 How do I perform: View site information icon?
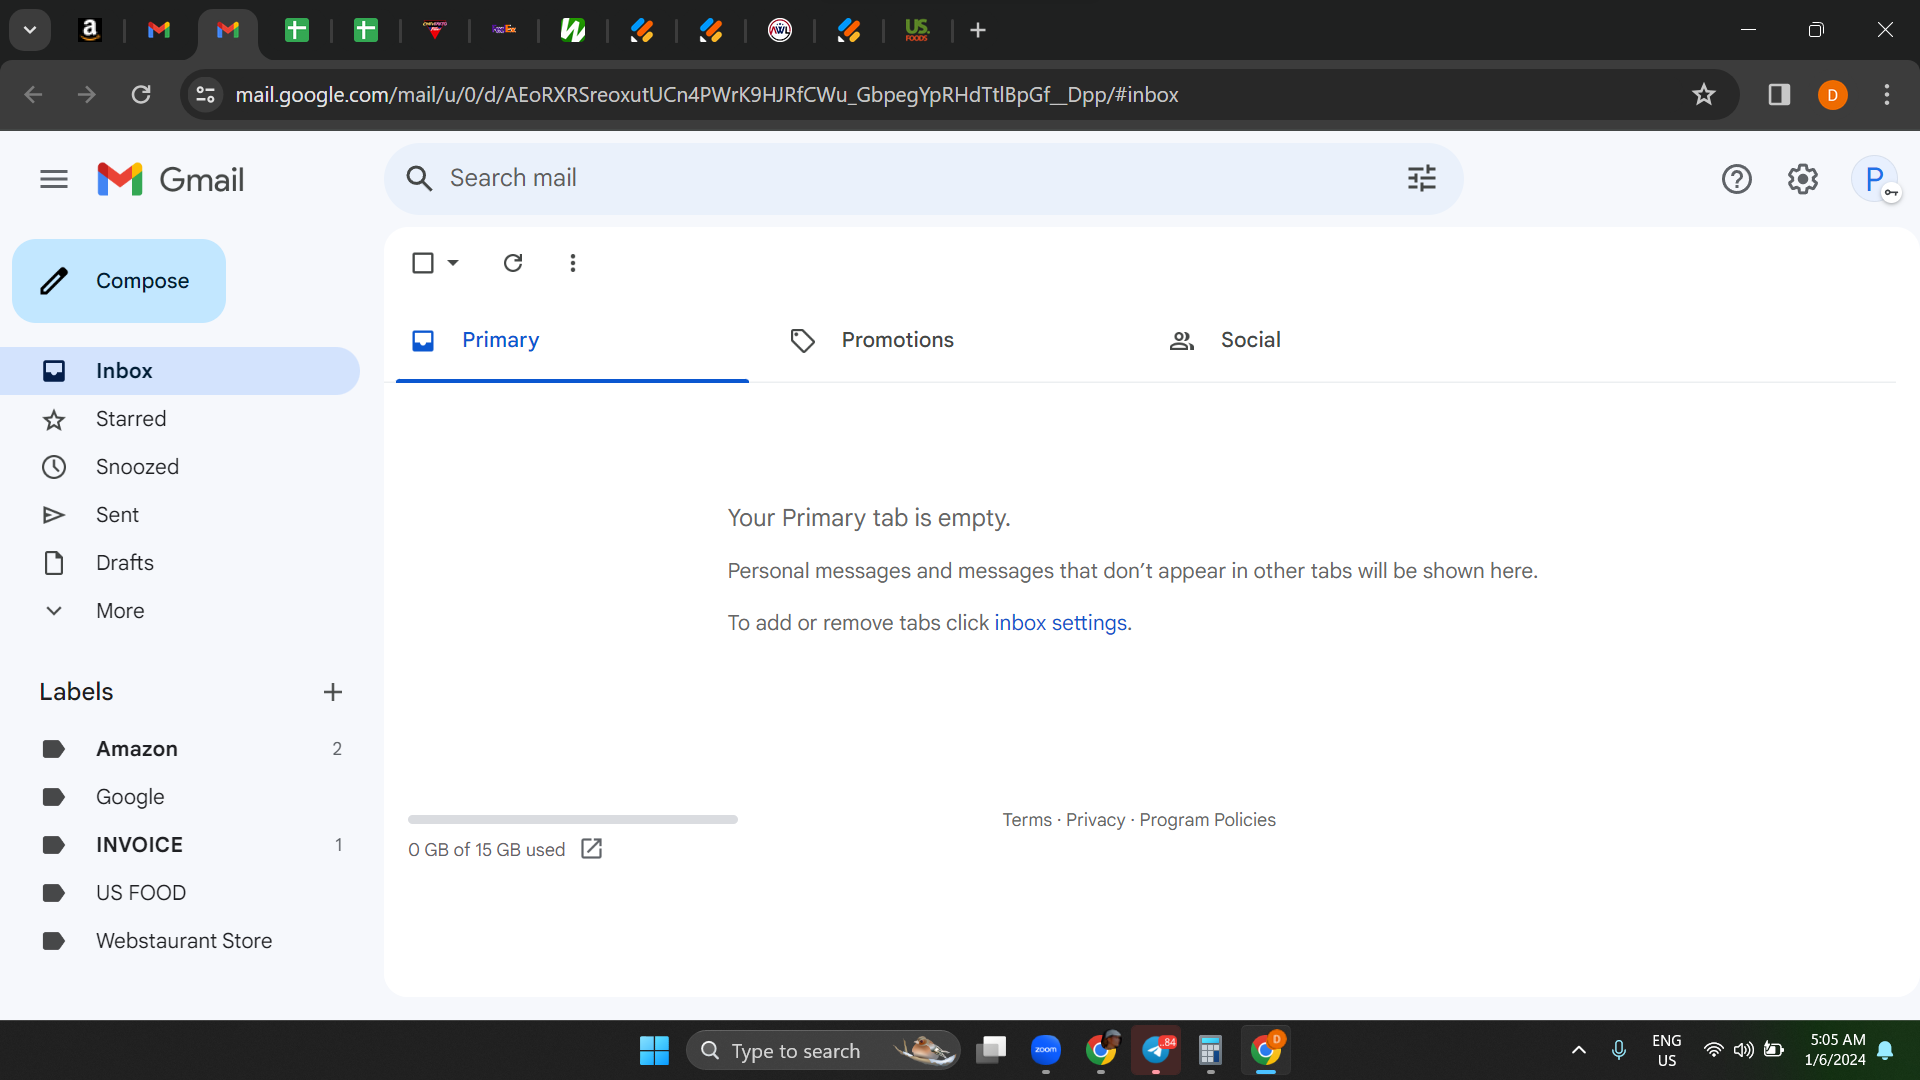pyautogui.click(x=205, y=95)
